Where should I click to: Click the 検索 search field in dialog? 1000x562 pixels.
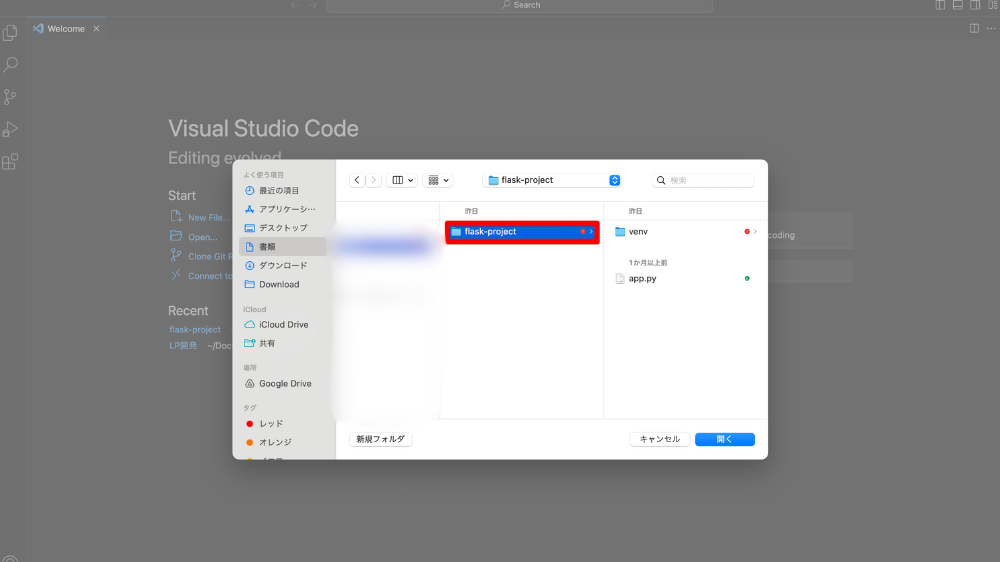point(703,181)
